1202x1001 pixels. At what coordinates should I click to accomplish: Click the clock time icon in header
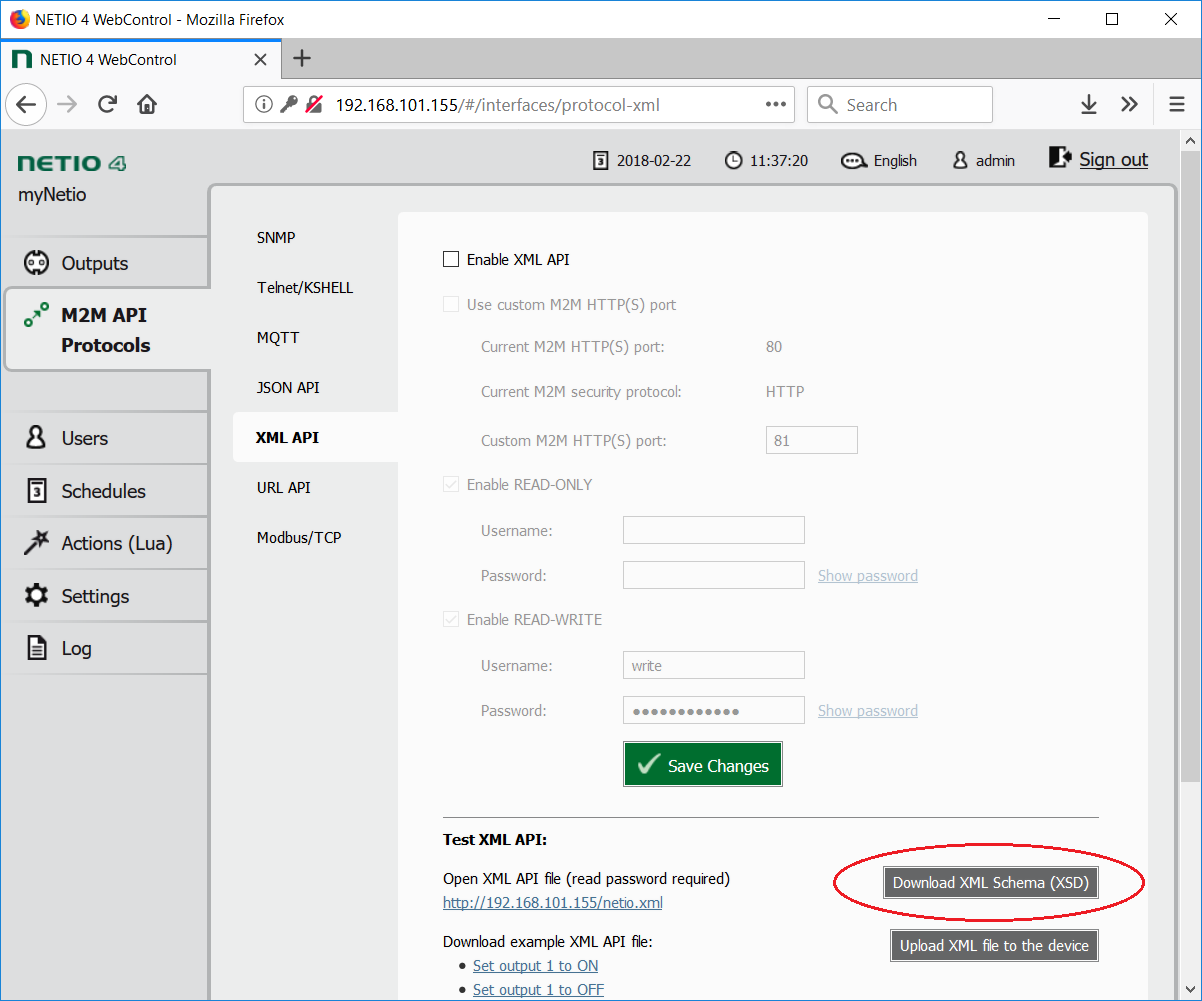tap(734, 160)
